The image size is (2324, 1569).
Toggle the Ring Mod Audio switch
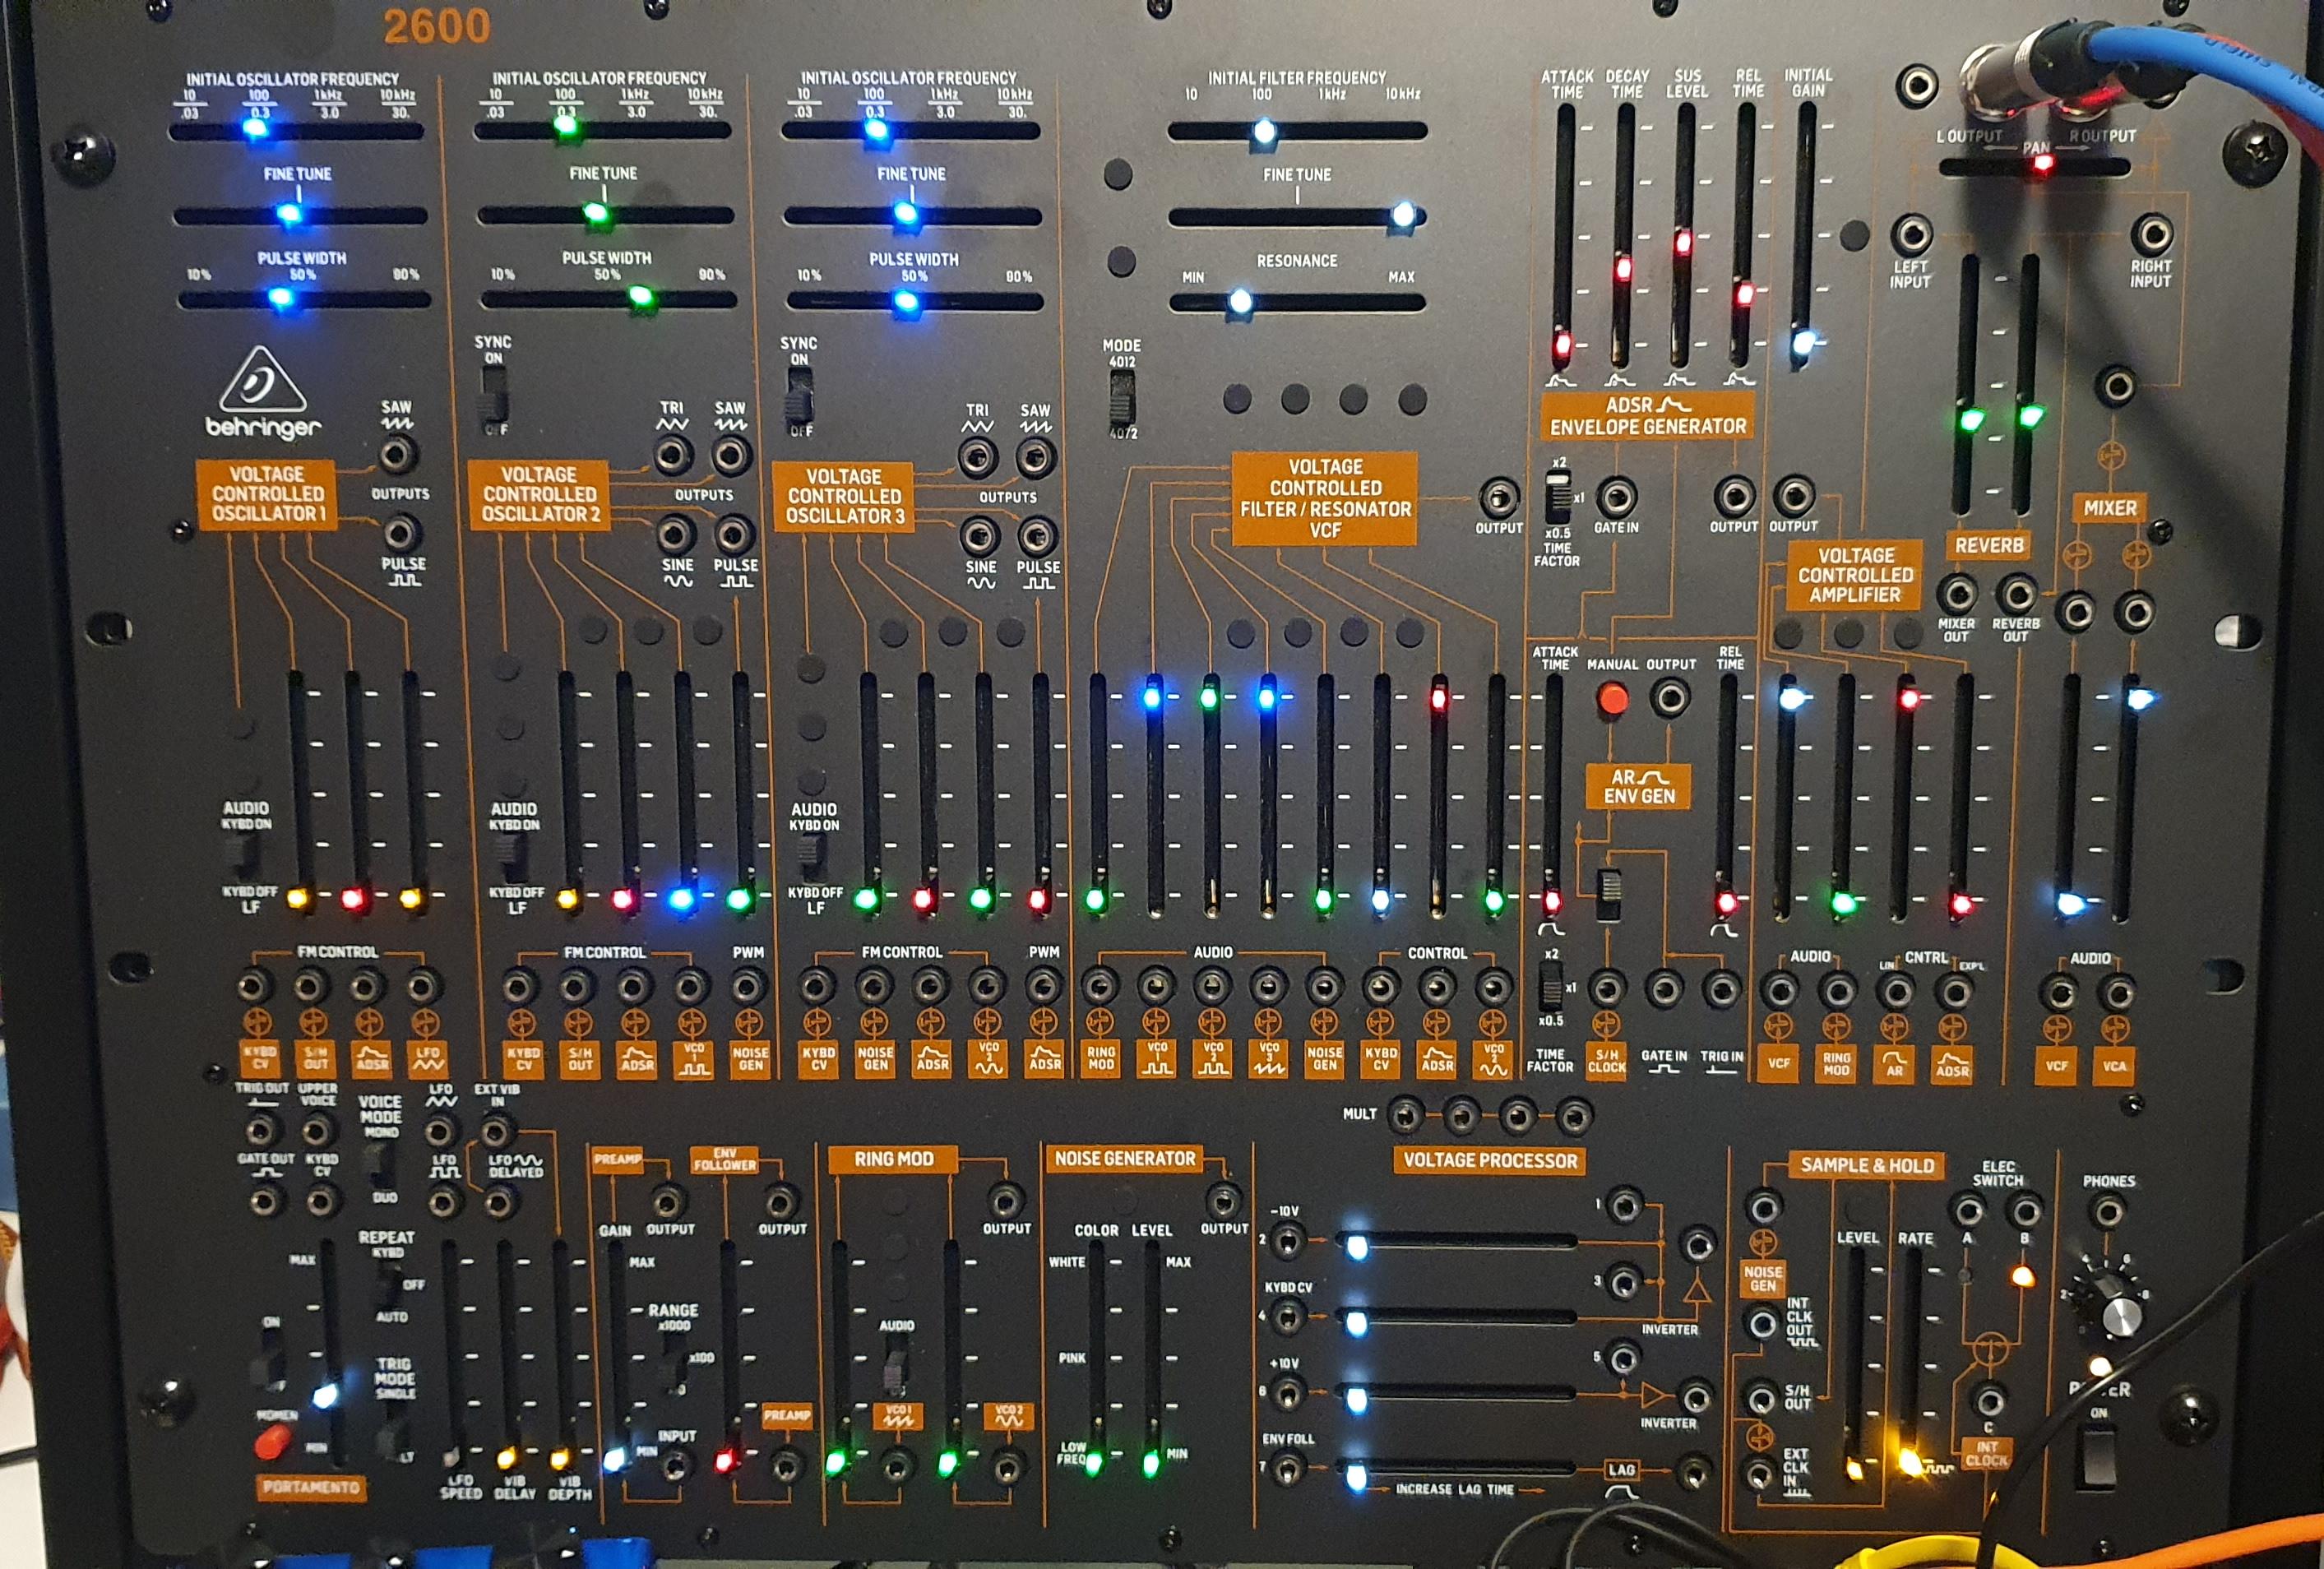coord(896,1365)
